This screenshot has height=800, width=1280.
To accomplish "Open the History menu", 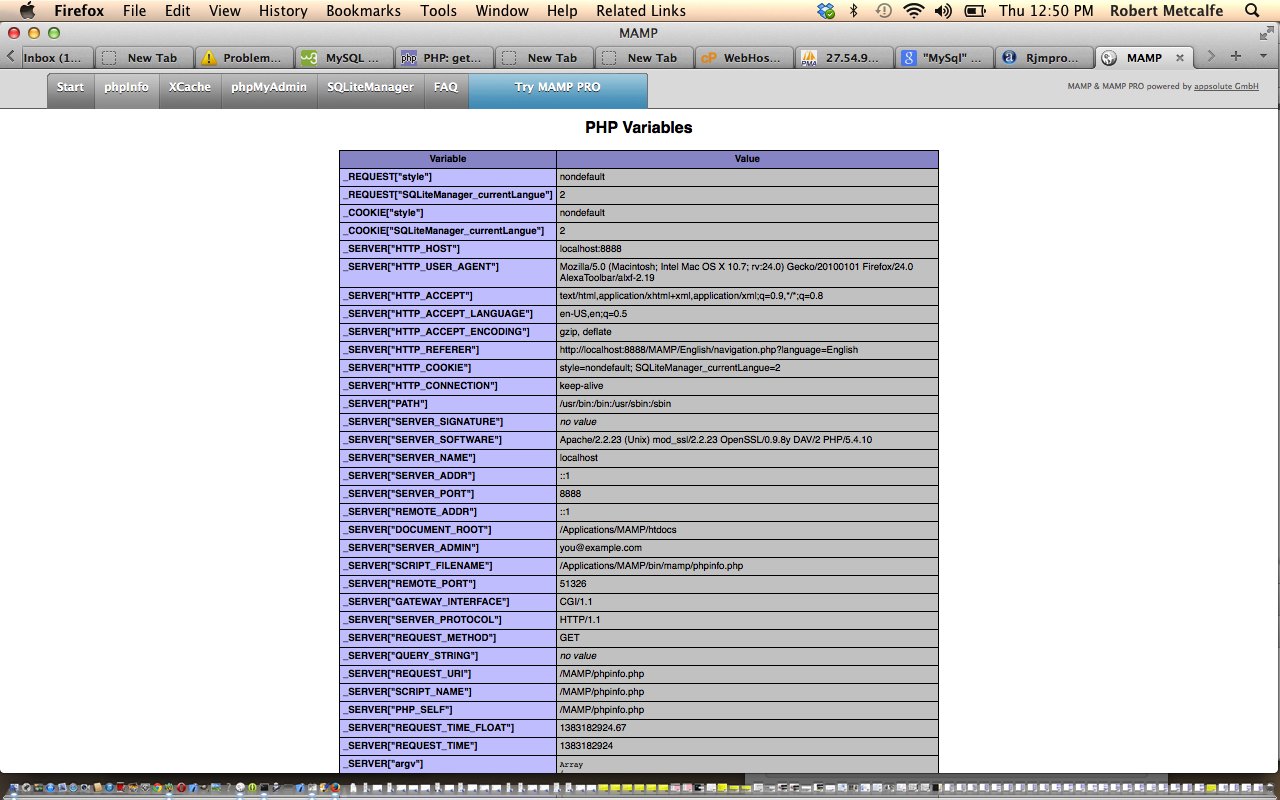I will [x=283, y=11].
